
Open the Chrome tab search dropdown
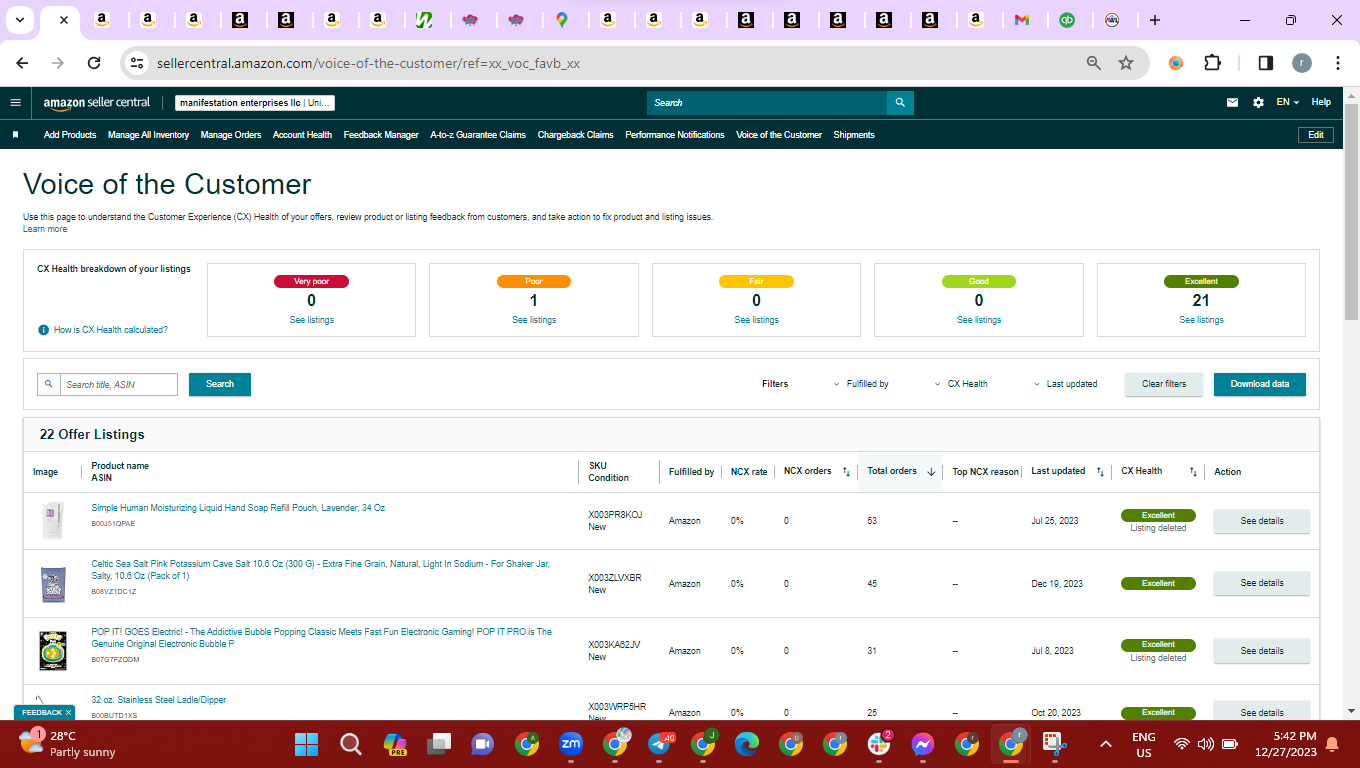point(19,19)
